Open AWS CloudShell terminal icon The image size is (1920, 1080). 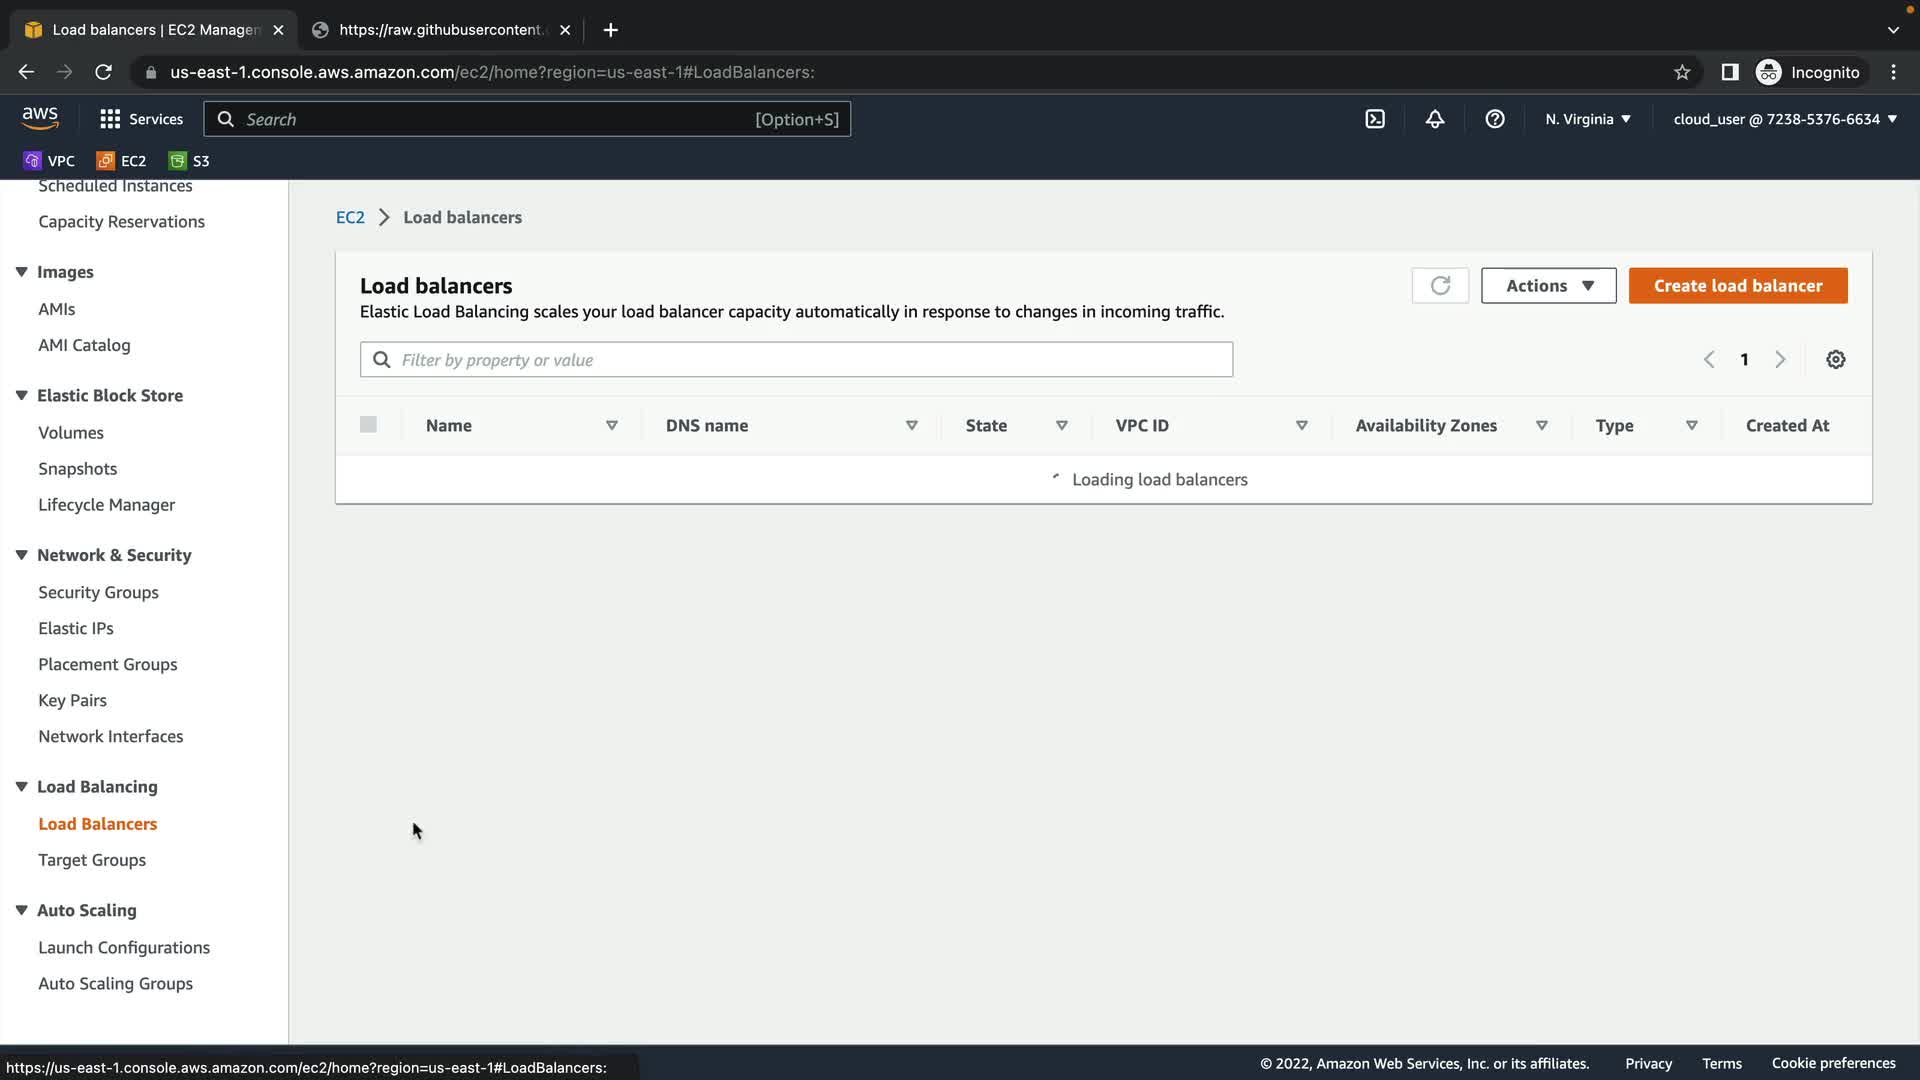click(1375, 119)
